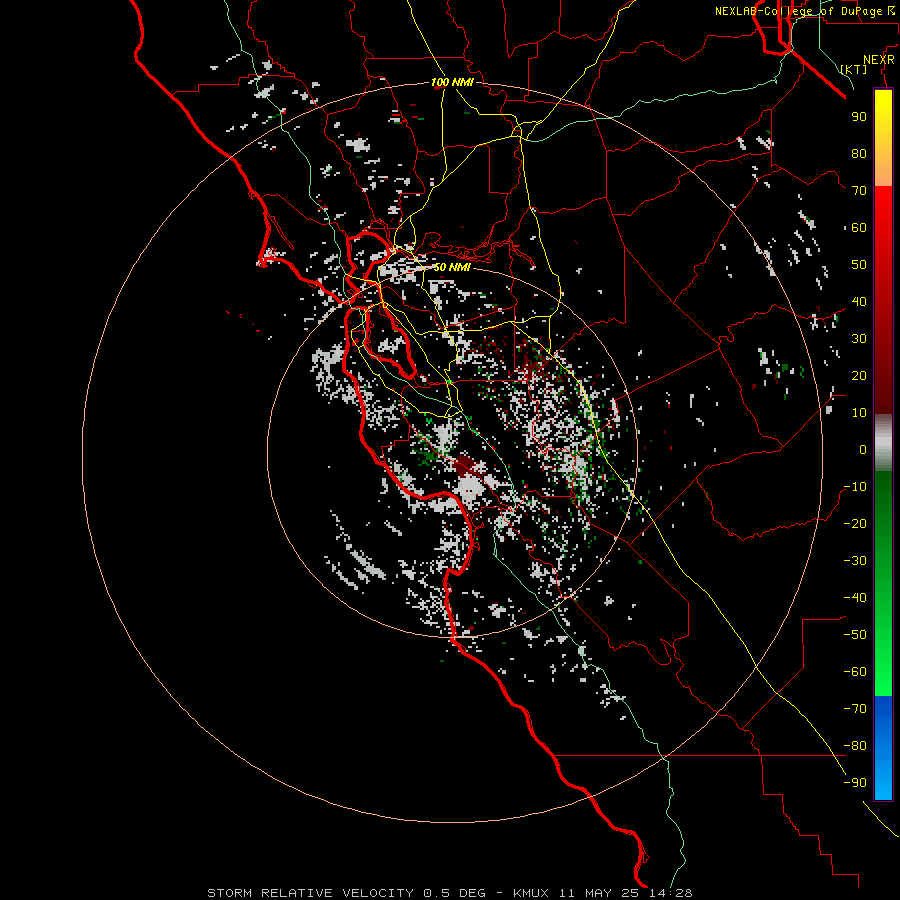Click the 'KMUX' station identifier in the caption
Viewport: 900px width, 900px height.
530,893
